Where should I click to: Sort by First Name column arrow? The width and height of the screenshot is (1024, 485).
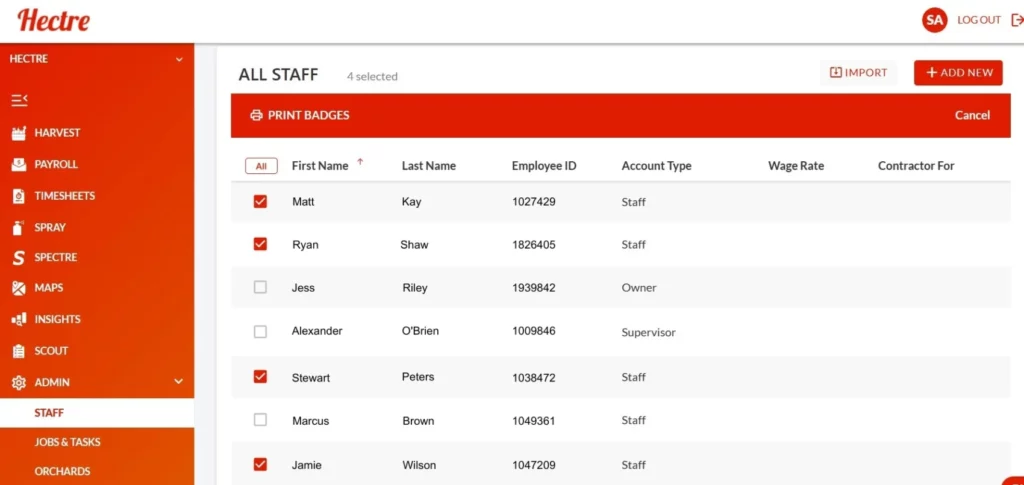click(x=360, y=162)
